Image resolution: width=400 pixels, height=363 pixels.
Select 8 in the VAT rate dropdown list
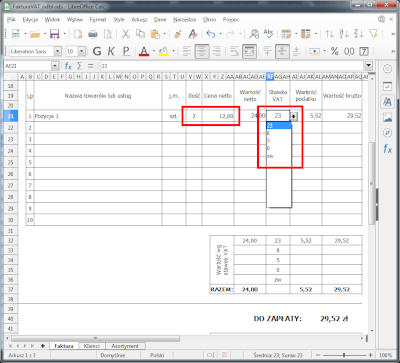coord(279,133)
